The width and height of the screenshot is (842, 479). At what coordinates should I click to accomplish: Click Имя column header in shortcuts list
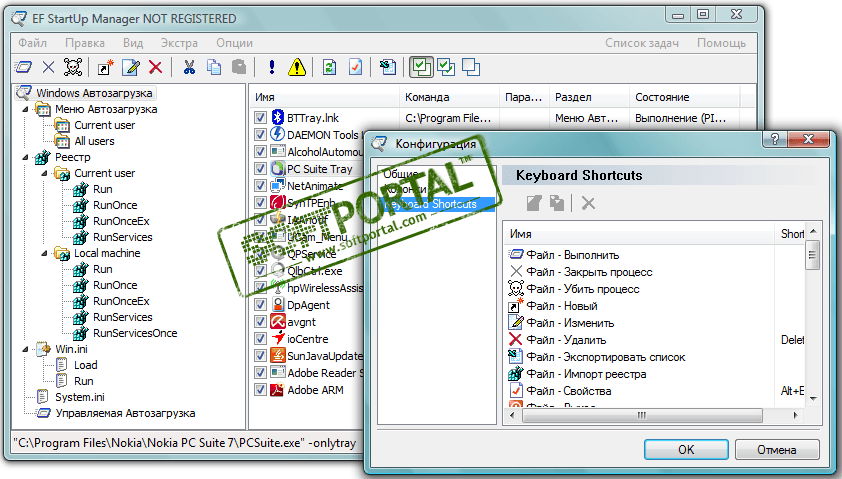point(640,234)
